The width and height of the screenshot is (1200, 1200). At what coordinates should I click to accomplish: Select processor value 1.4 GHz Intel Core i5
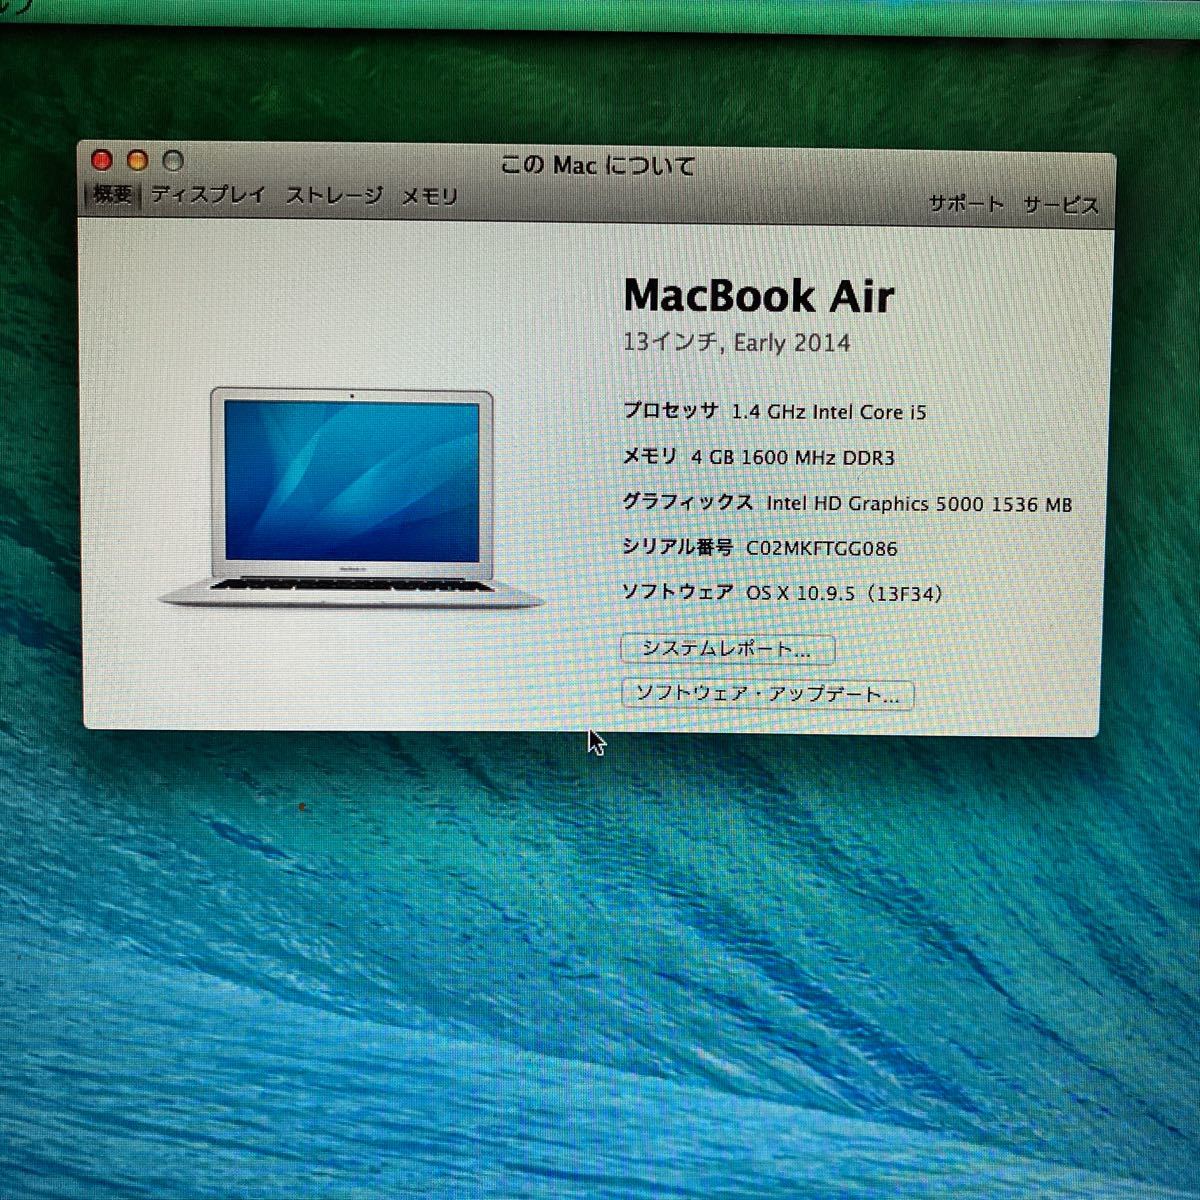[829, 412]
